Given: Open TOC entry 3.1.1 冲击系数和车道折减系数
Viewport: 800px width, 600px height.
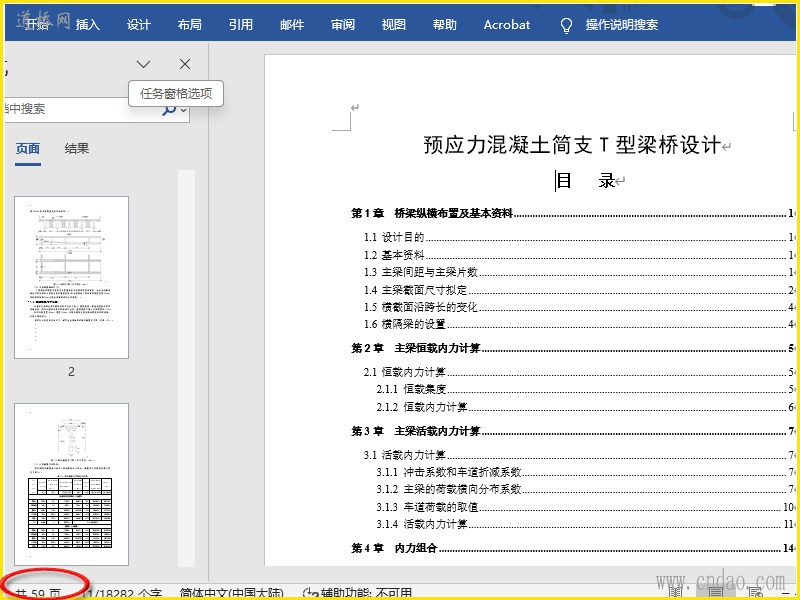Looking at the screenshot, I should tap(585, 472).
